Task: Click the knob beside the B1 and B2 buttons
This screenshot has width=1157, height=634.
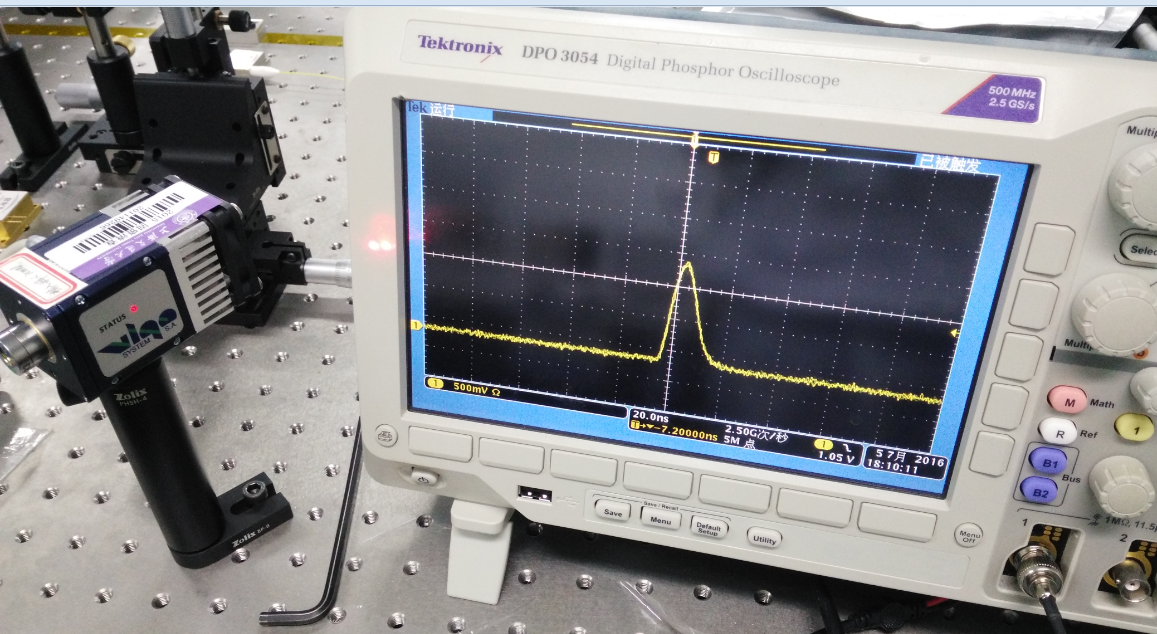Action: [1121, 486]
